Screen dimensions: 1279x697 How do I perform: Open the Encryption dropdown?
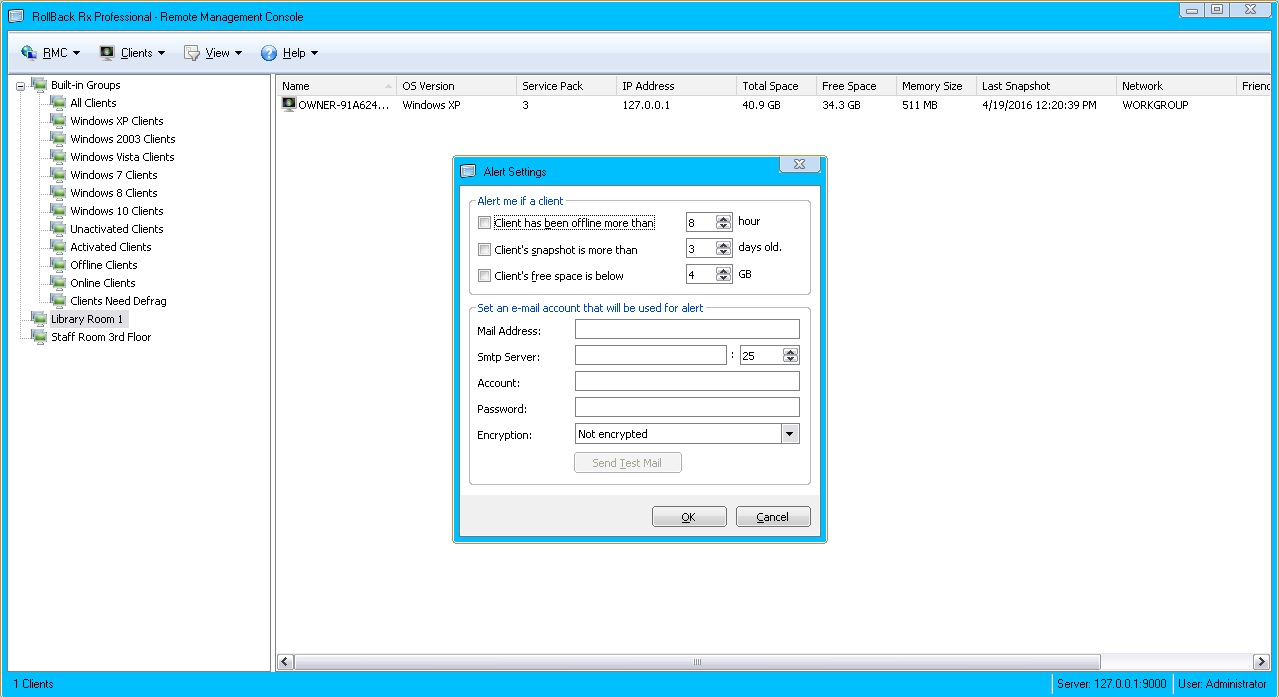[x=790, y=434]
